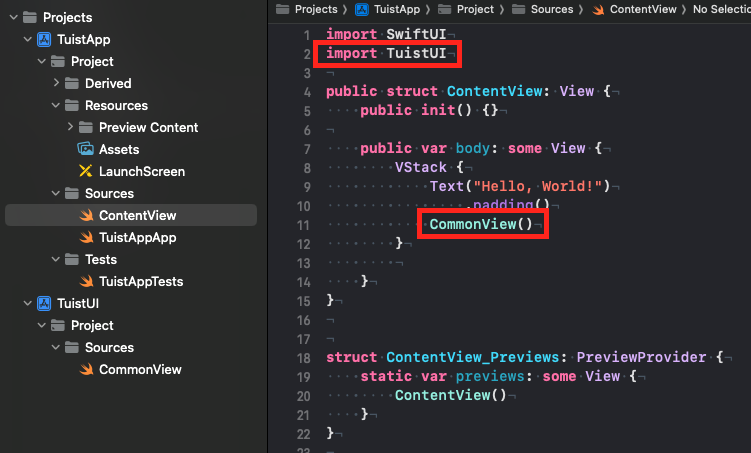Click CommonView() call in editor
This screenshot has height=453, width=751.
coord(481,224)
